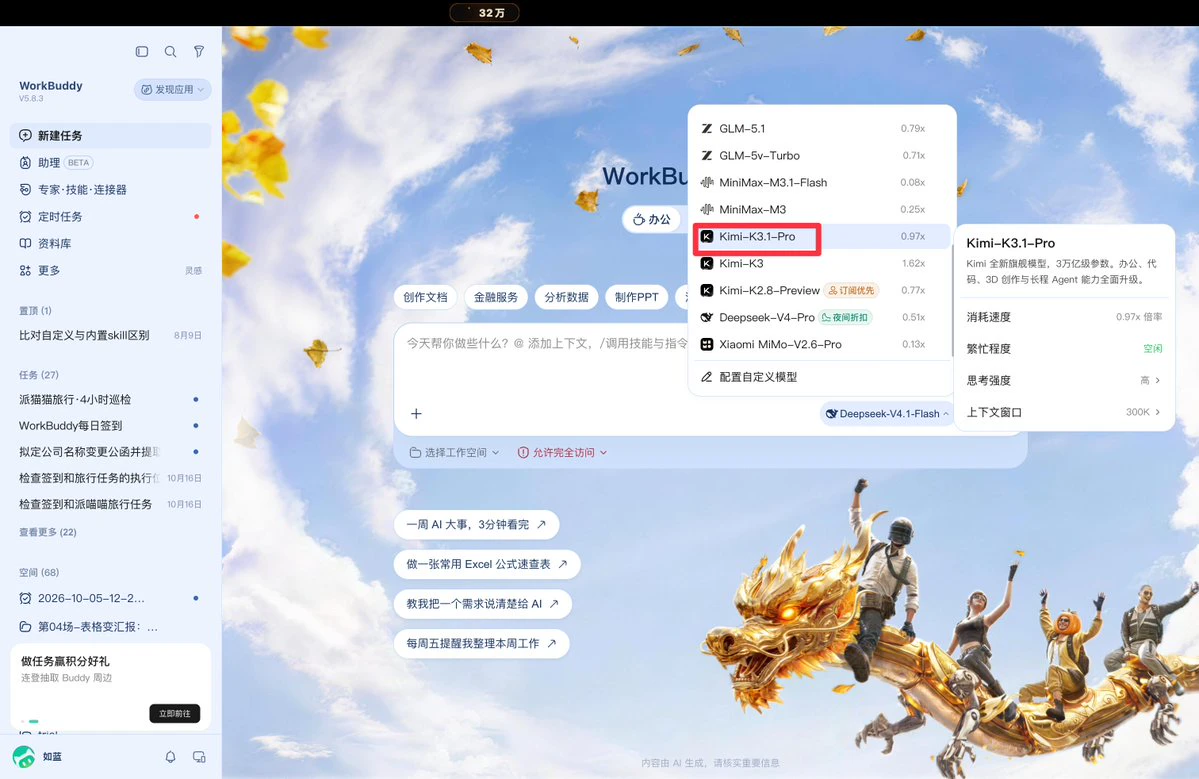Screen dimensions: 1199x779
Task: Open 一周 AI 大事，3分钟看完 suggestion
Action: tap(476, 524)
